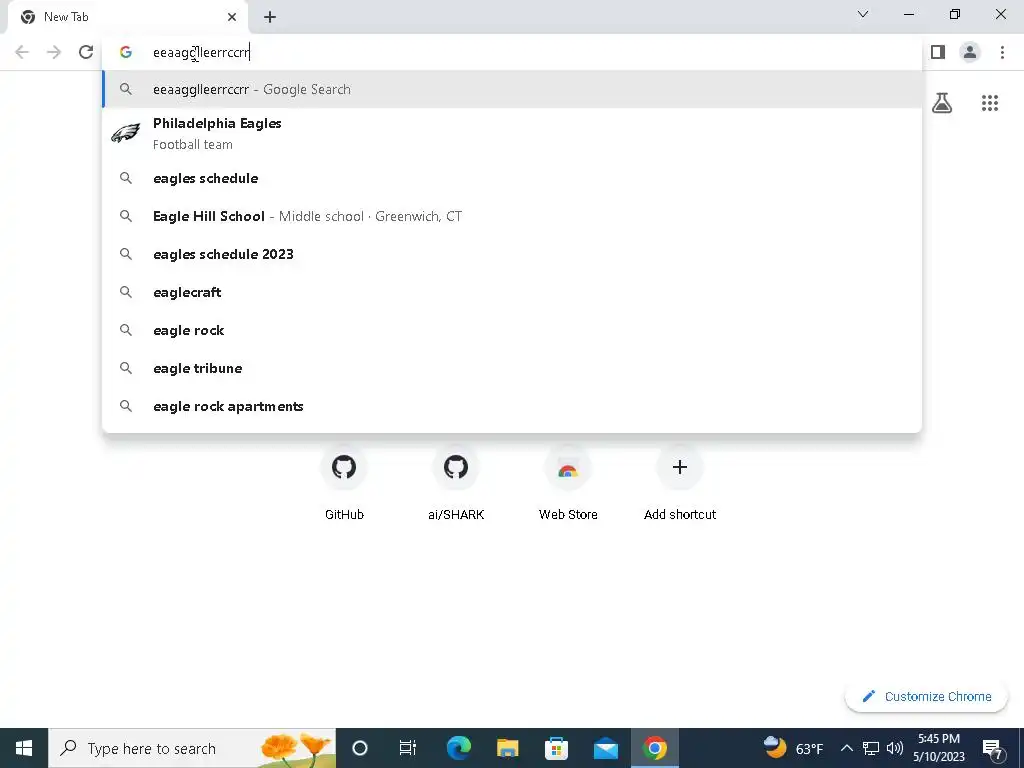Open a new tab with plus button
The height and width of the screenshot is (768, 1024).
click(x=270, y=17)
